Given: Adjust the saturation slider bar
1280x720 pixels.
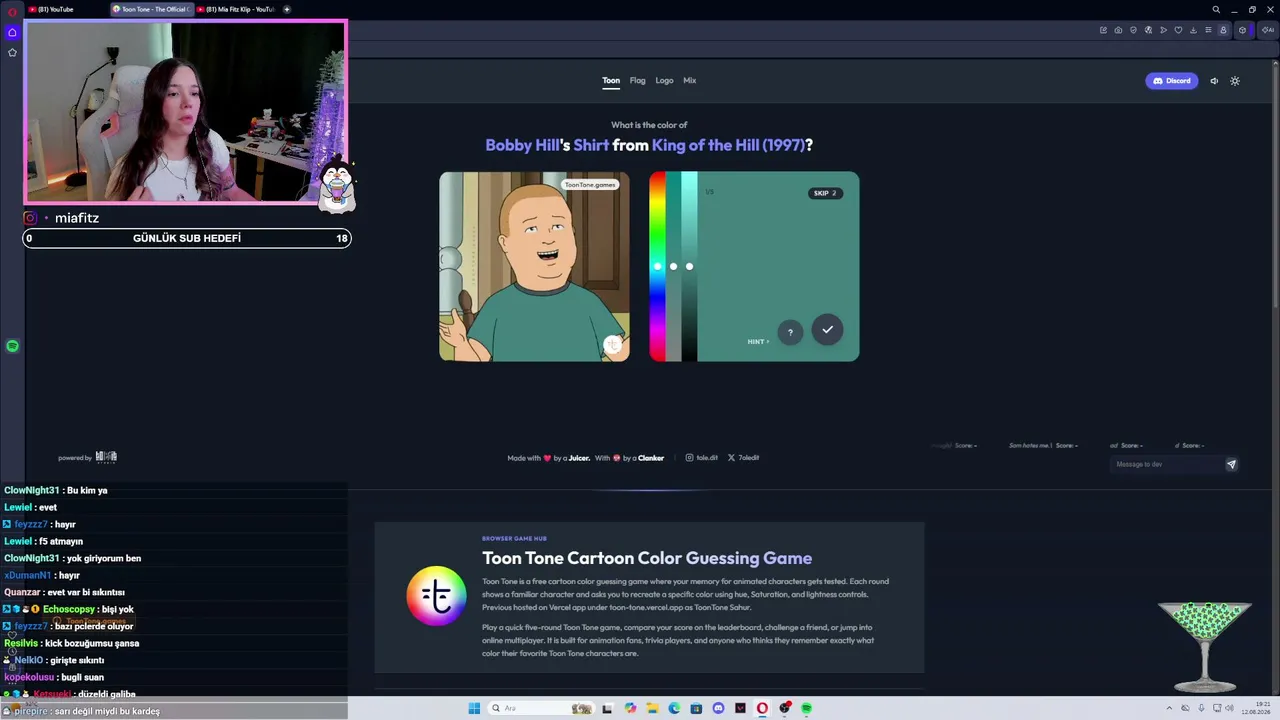Looking at the screenshot, I should coord(673,266).
